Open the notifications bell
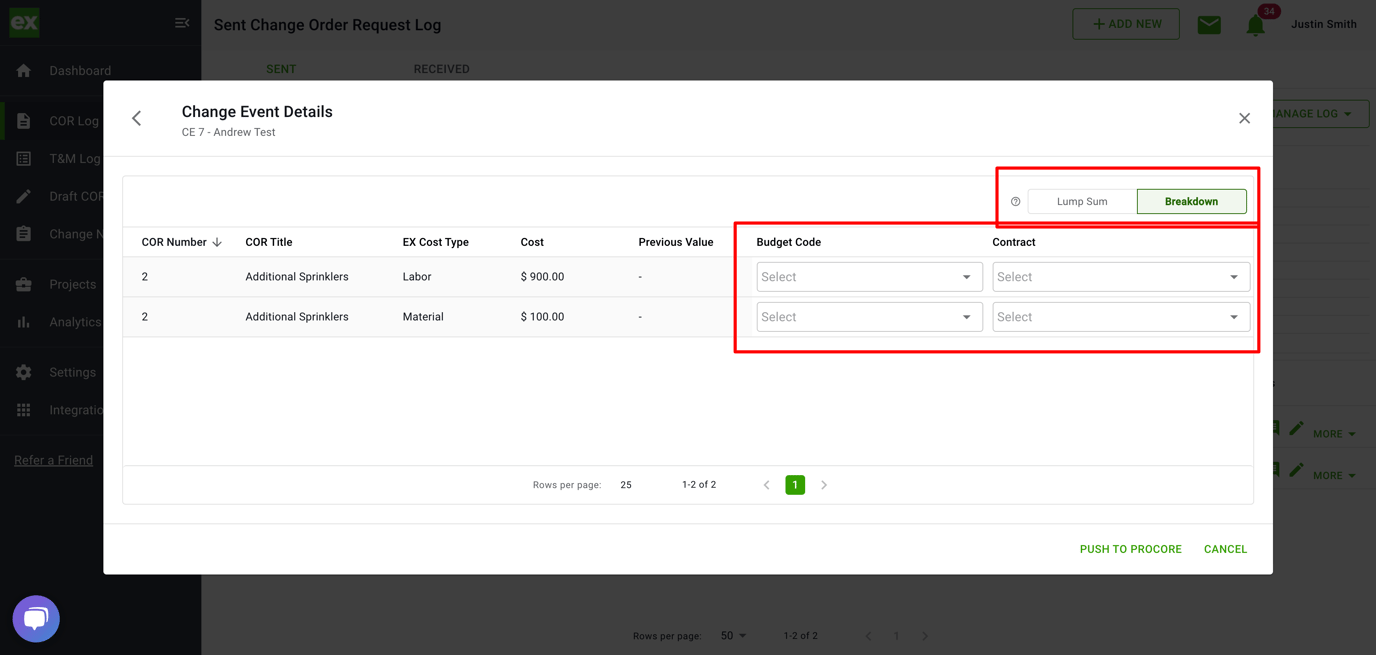This screenshot has height=655, width=1376. tap(1255, 24)
